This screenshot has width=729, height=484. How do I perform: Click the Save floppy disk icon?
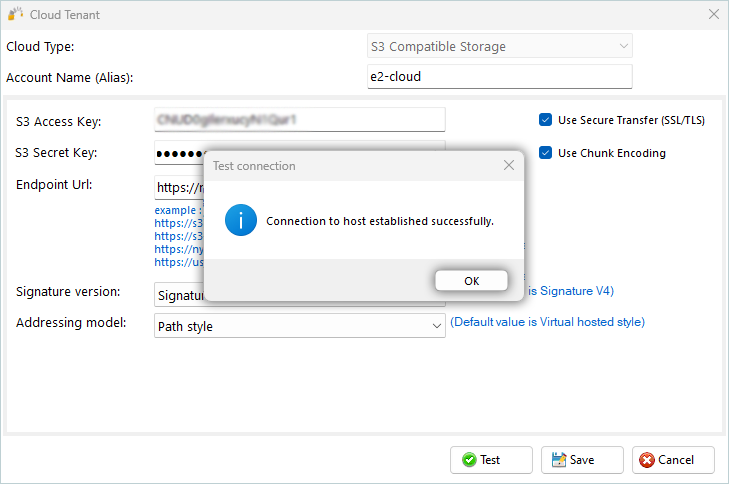pyautogui.click(x=558, y=460)
